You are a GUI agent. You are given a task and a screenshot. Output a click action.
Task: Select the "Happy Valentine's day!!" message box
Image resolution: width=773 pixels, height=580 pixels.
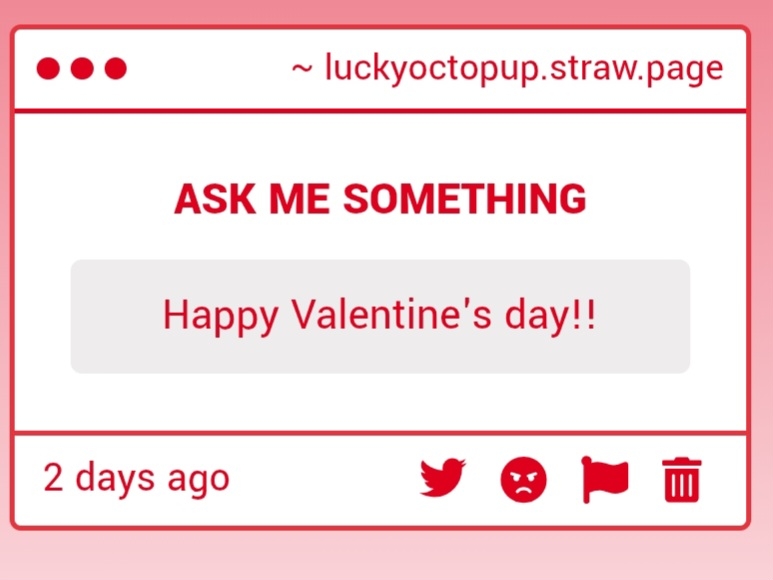(x=380, y=316)
